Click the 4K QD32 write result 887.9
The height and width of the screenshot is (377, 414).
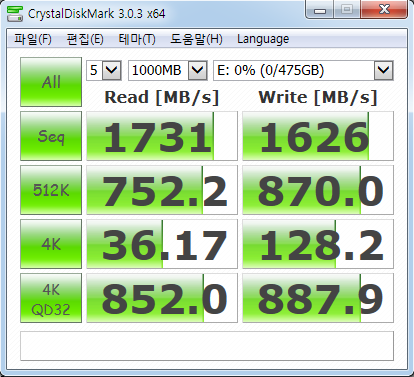pyautogui.click(x=318, y=298)
